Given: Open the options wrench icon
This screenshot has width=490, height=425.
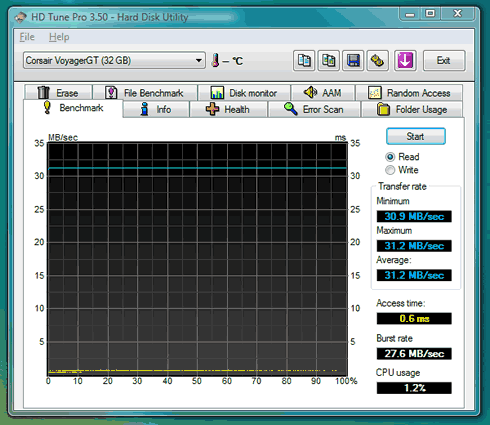Looking at the screenshot, I should [x=377, y=61].
